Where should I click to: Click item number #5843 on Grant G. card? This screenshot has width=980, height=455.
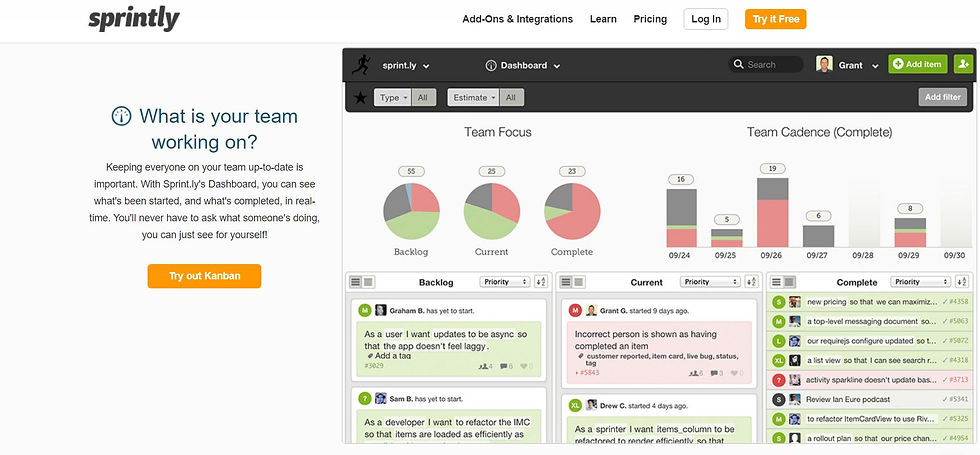(x=587, y=373)
